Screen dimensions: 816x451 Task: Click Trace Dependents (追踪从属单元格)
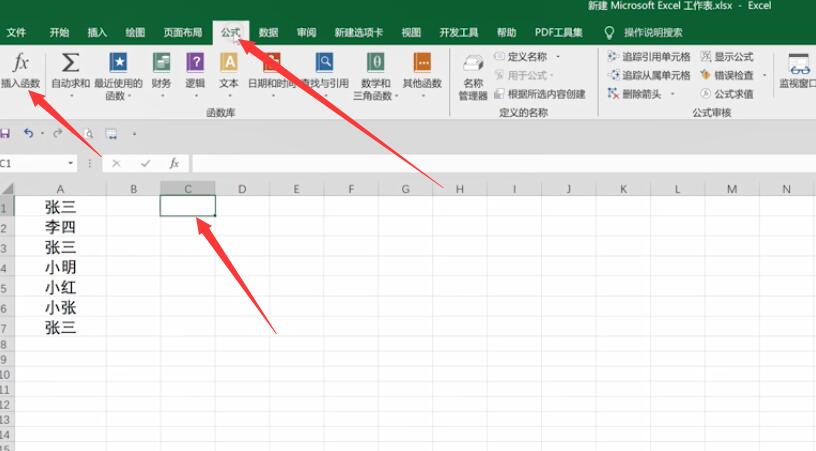(x=649, y=75)
